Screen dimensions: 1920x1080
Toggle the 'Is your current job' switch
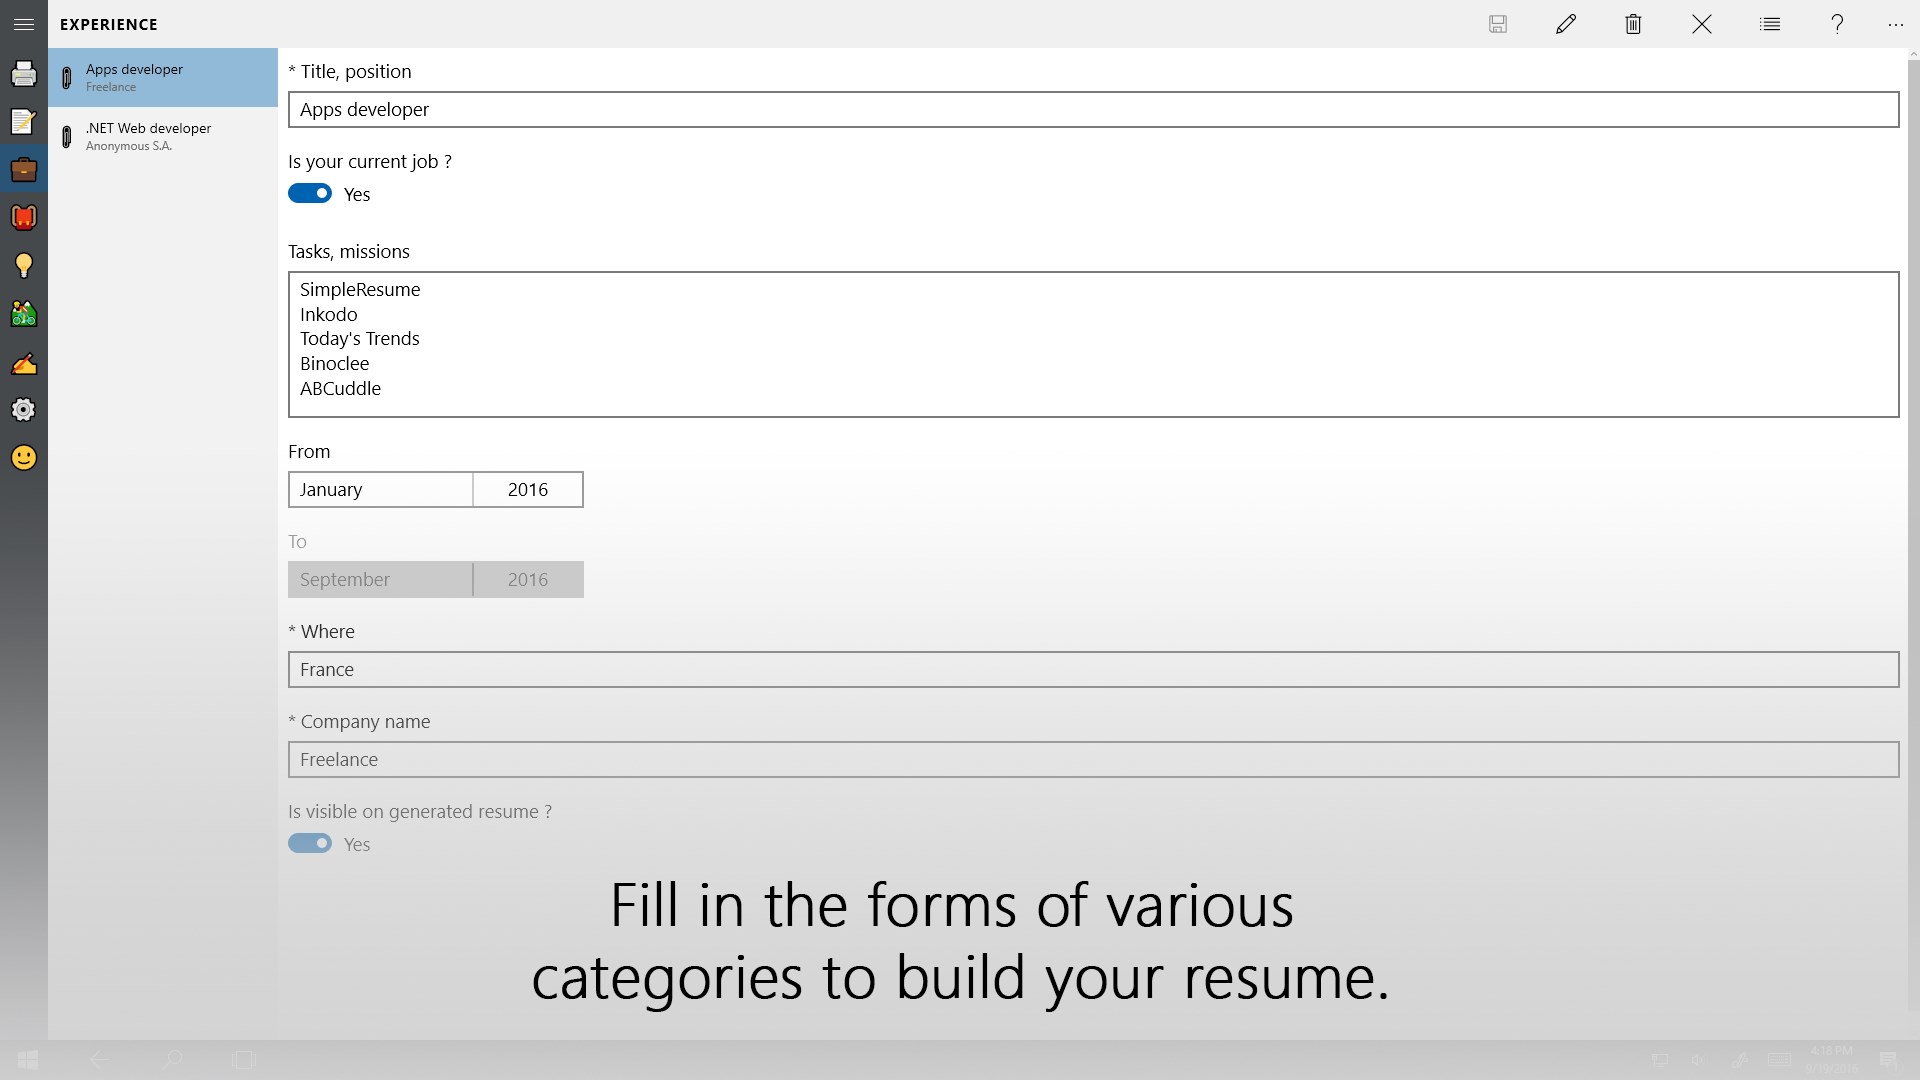point(310,194)
